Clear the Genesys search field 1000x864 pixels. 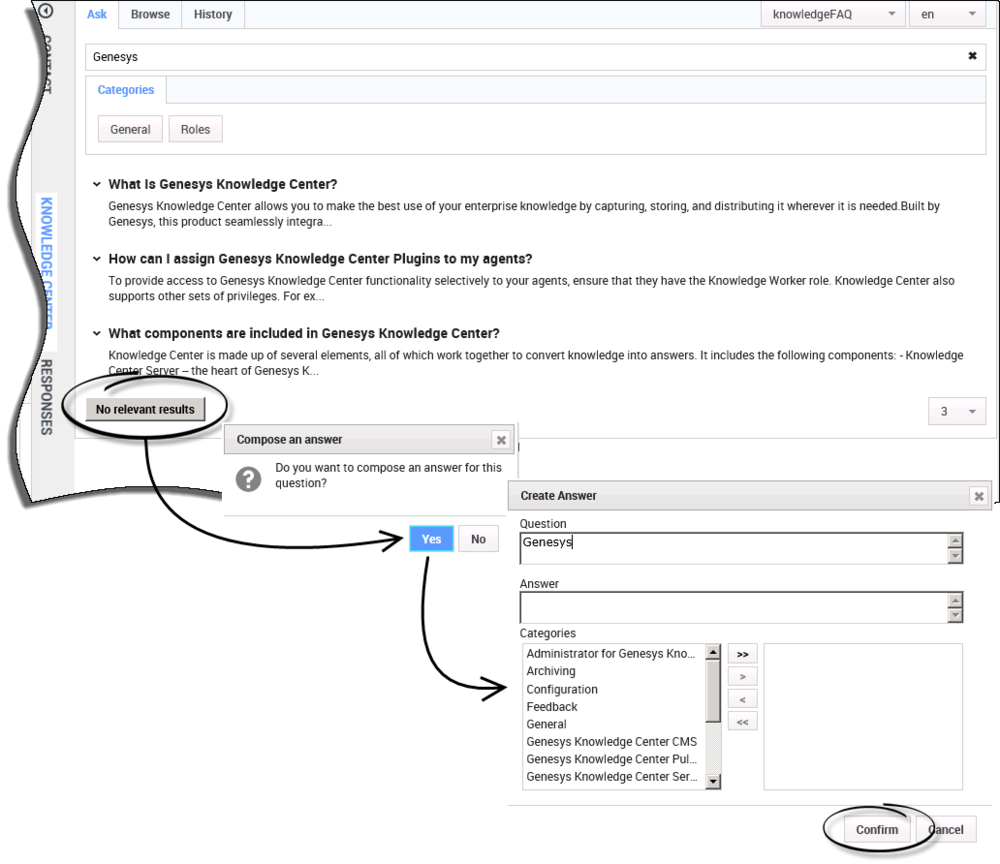pos(972,56)
